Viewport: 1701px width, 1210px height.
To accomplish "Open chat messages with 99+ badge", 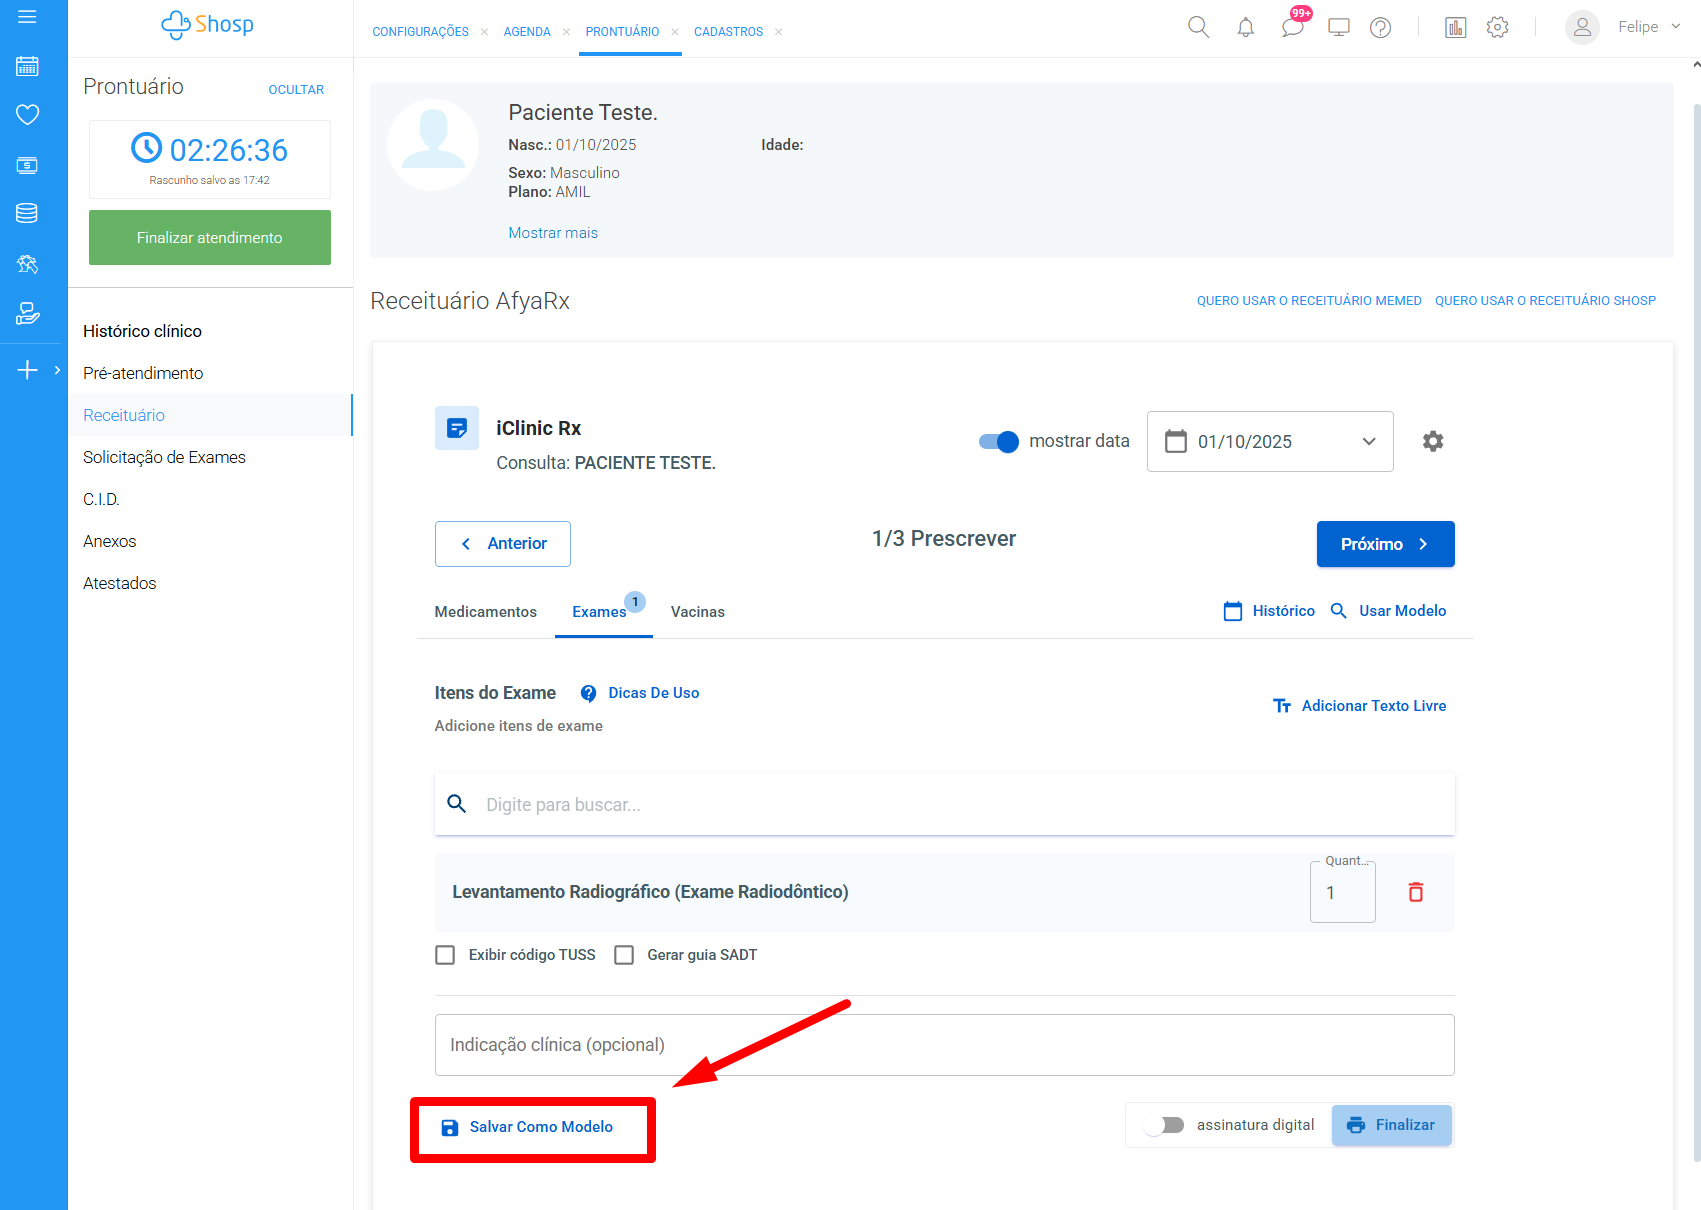I will click(x=1292, y=27).
